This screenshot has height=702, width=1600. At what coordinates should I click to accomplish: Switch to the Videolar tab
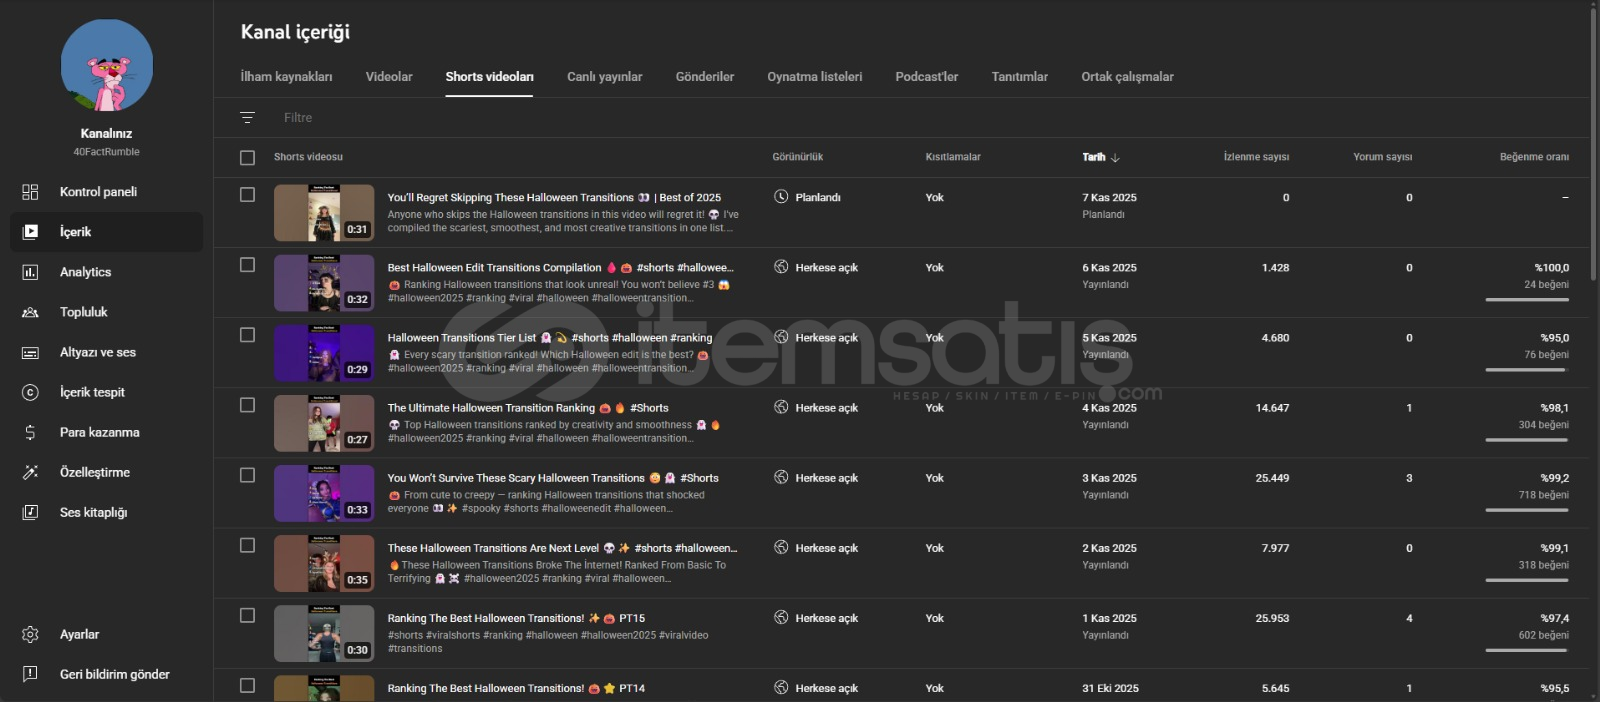[388, 77]
